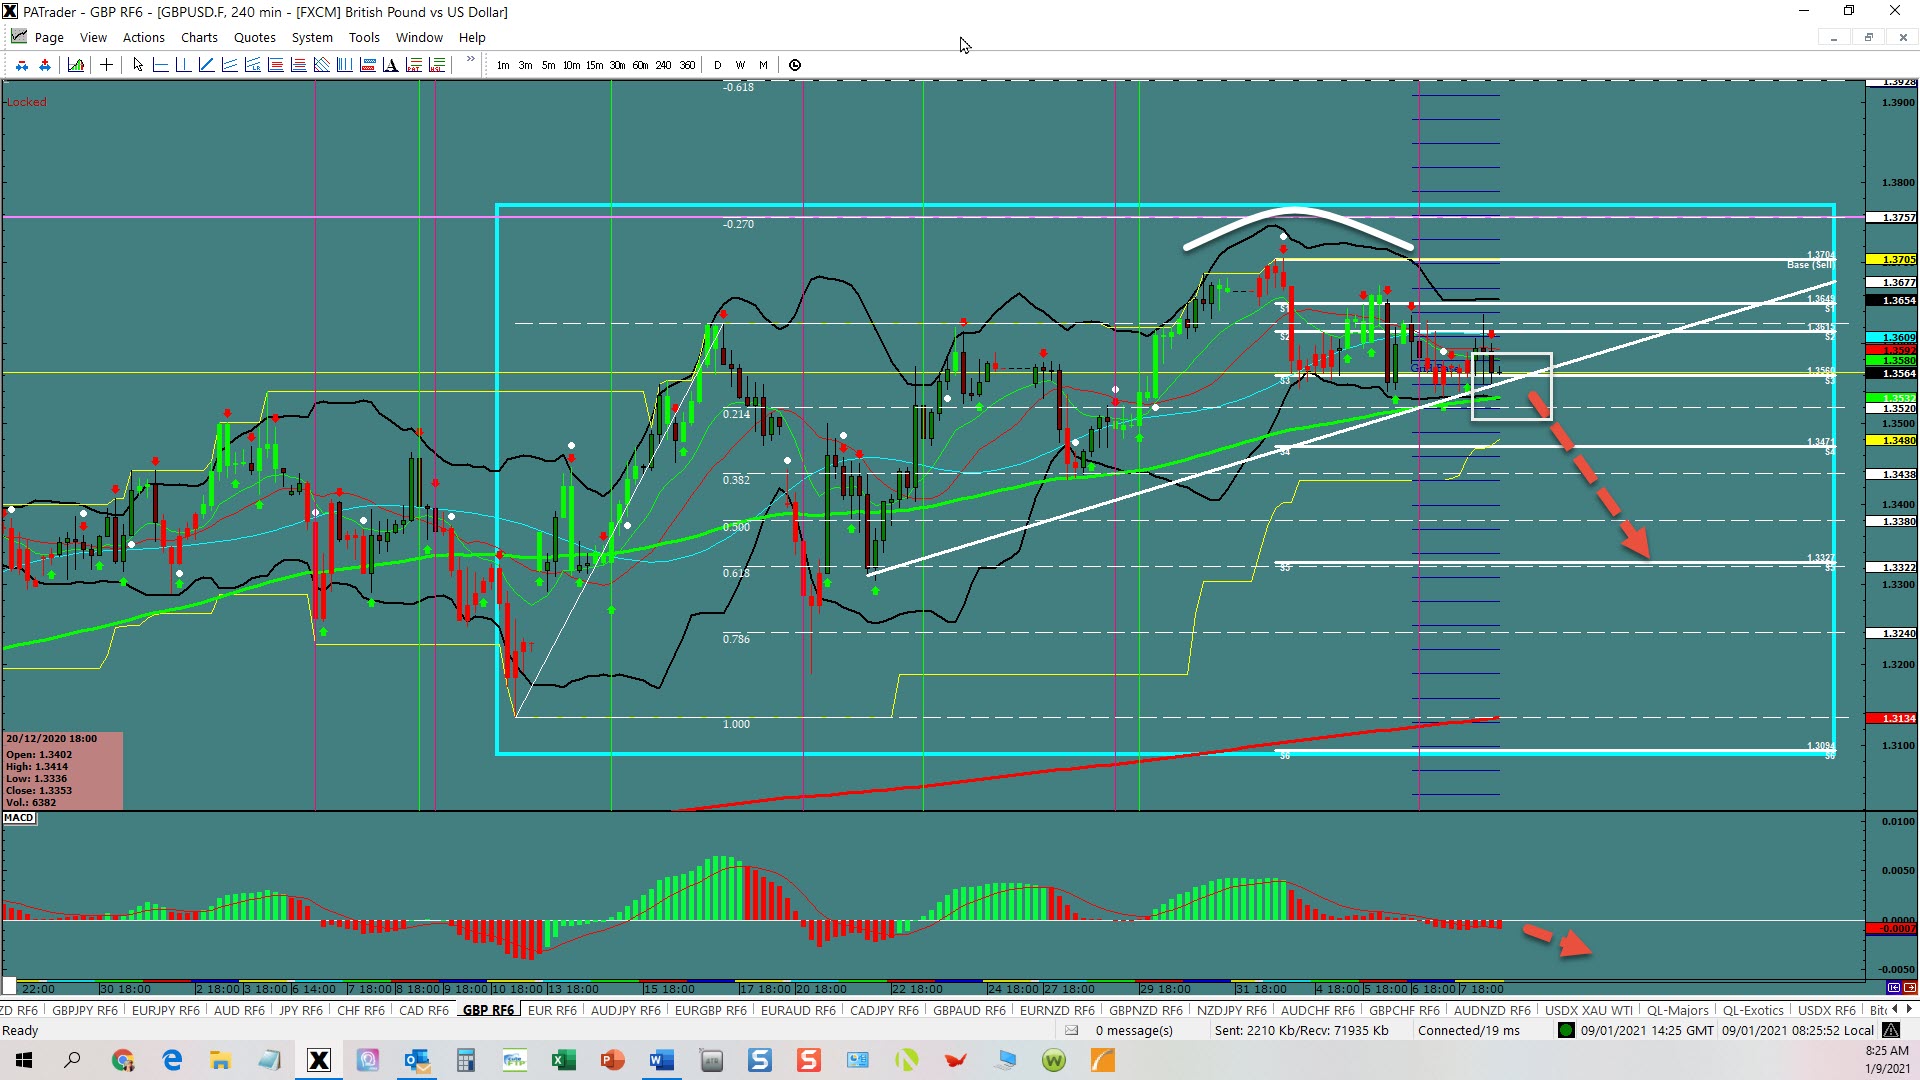
Task: Open the Help menu
Action: (x=472, y=37)
